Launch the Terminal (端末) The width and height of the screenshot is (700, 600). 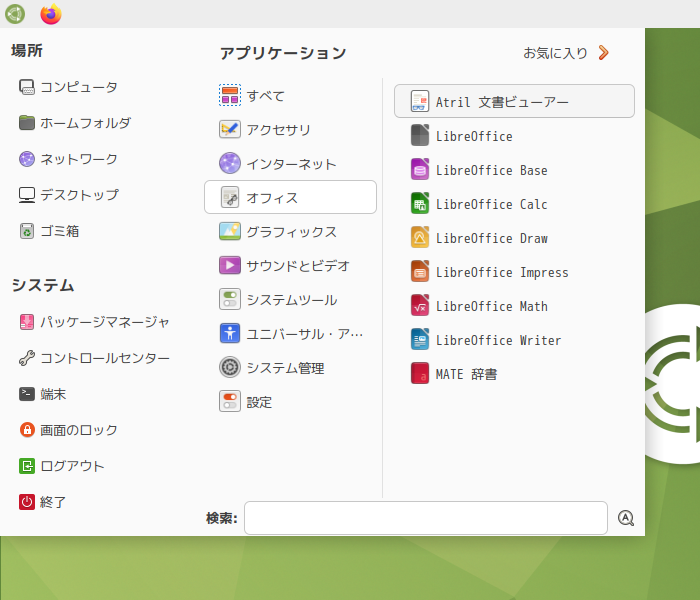click(43, 394)
